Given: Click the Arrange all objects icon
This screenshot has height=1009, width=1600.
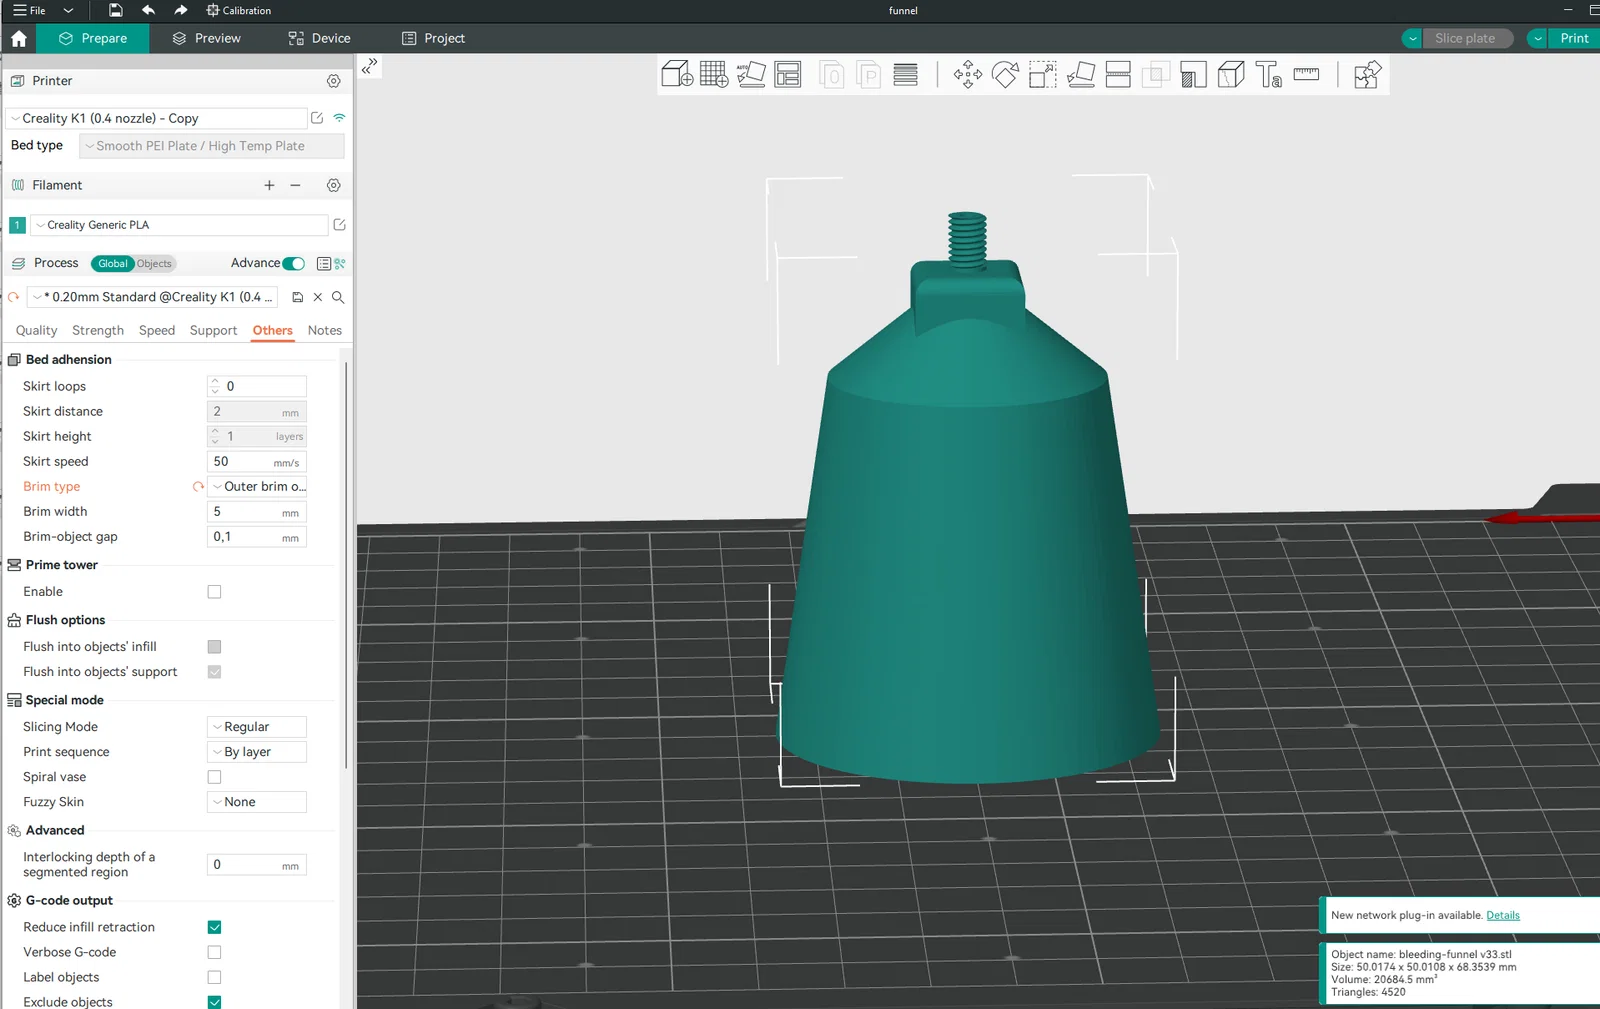Looking at the screenshot, I should 788,74.
